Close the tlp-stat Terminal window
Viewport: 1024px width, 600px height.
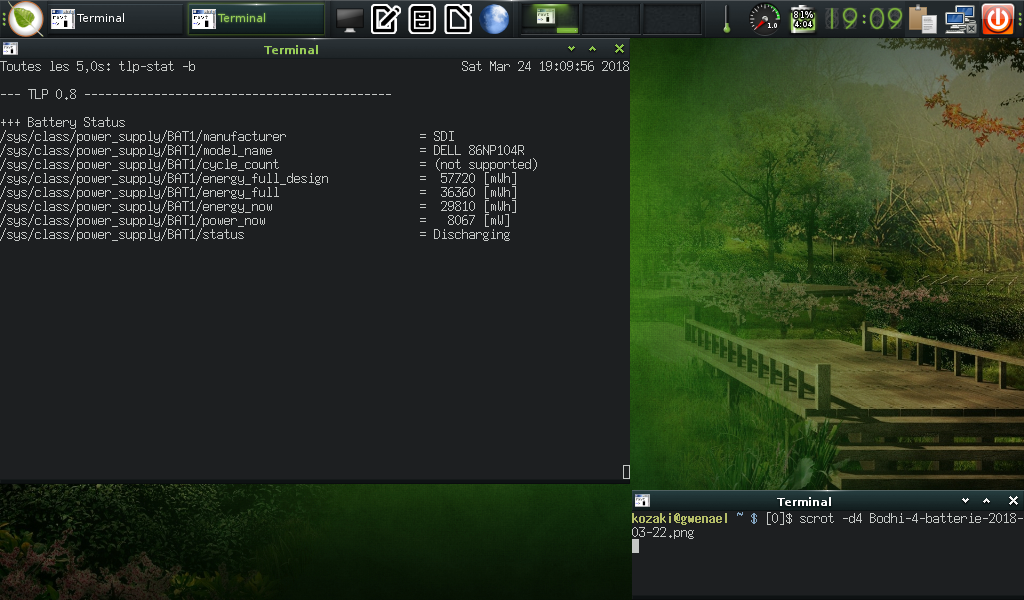[619, 49]
